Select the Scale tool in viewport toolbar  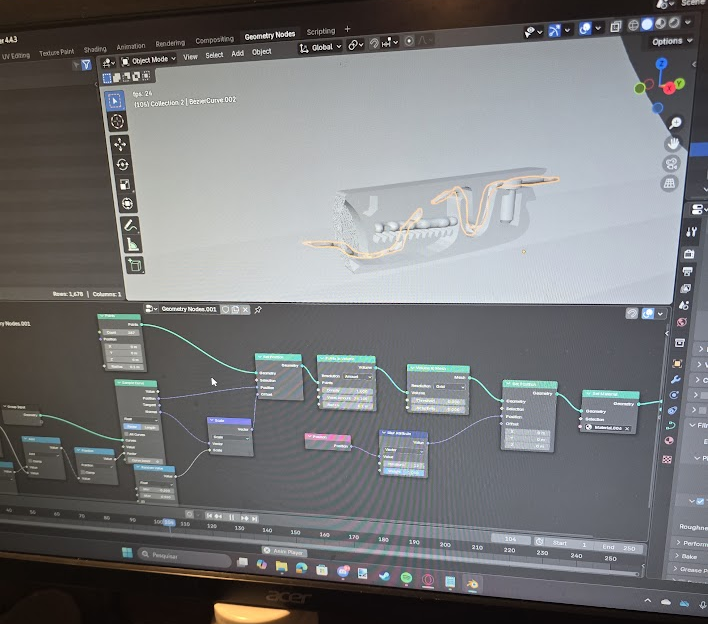coord(124,184)
